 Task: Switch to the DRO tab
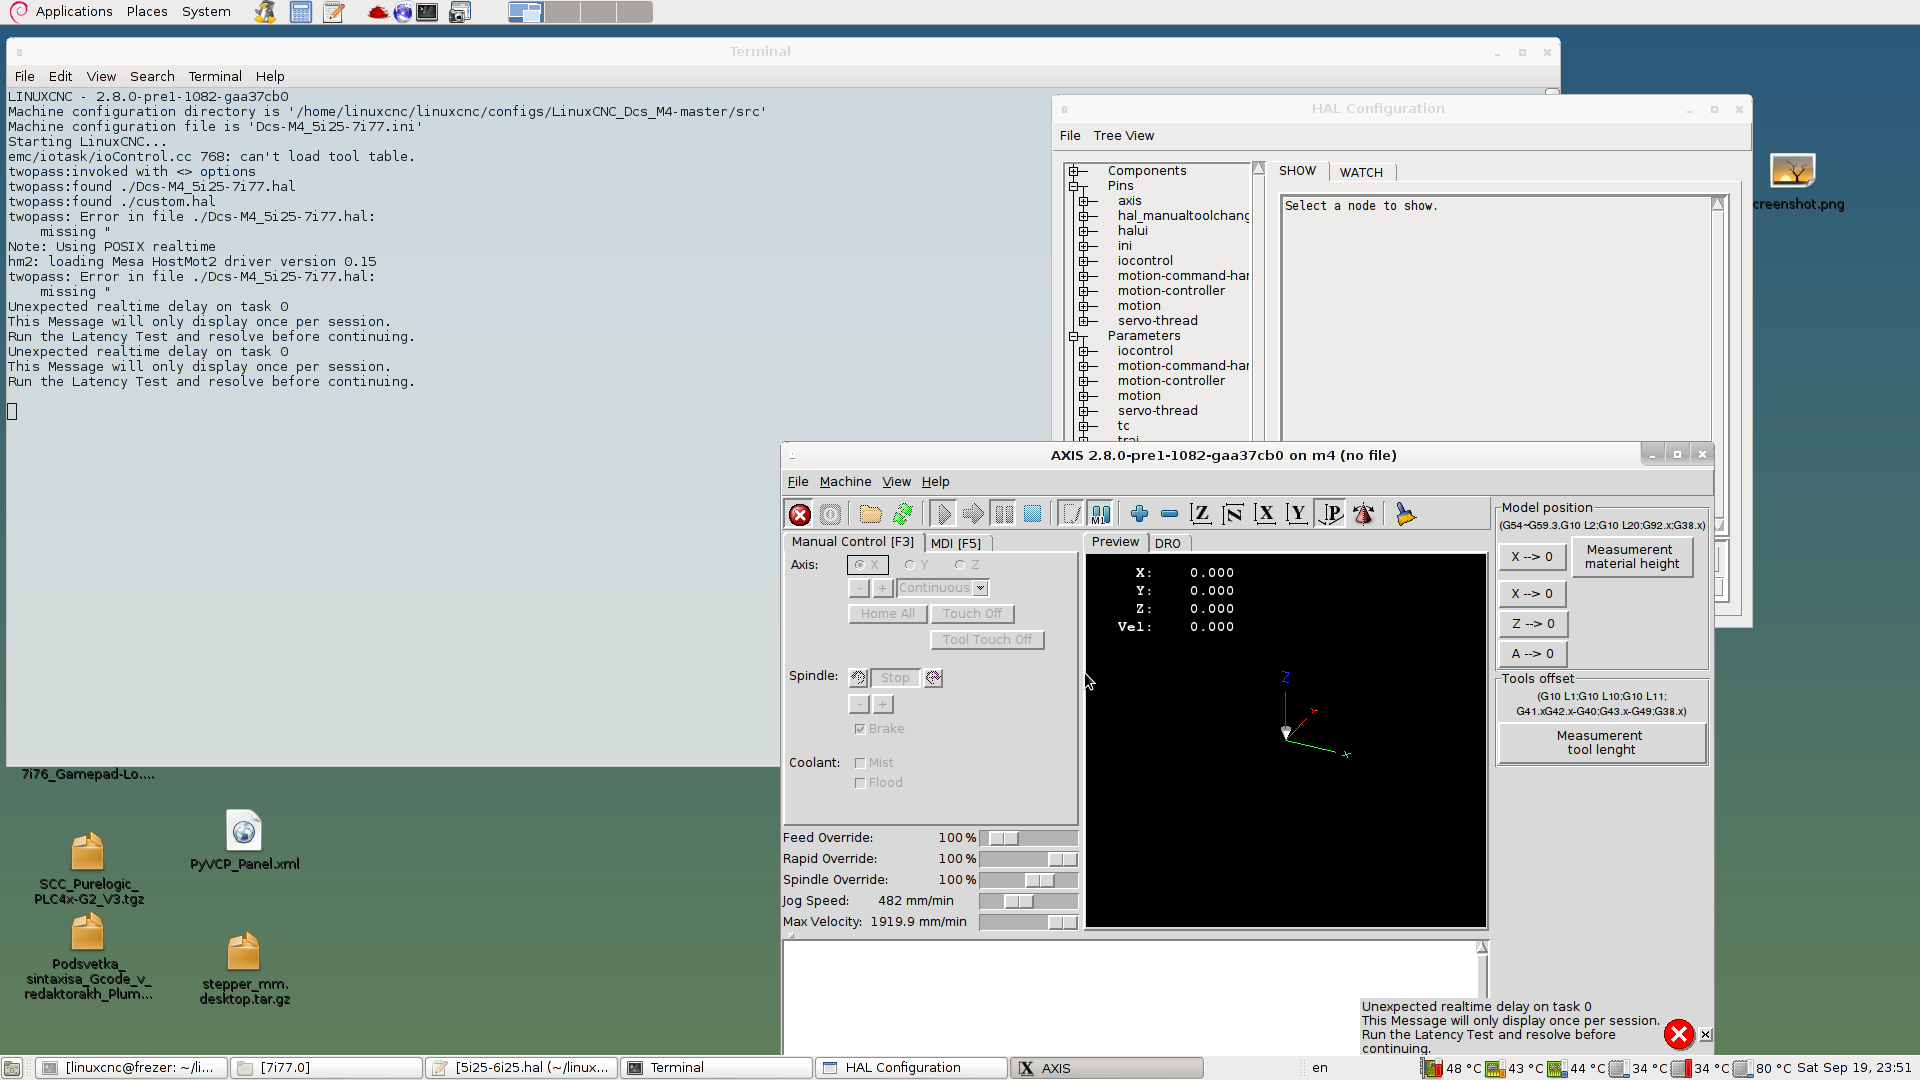coord(1167,543)
